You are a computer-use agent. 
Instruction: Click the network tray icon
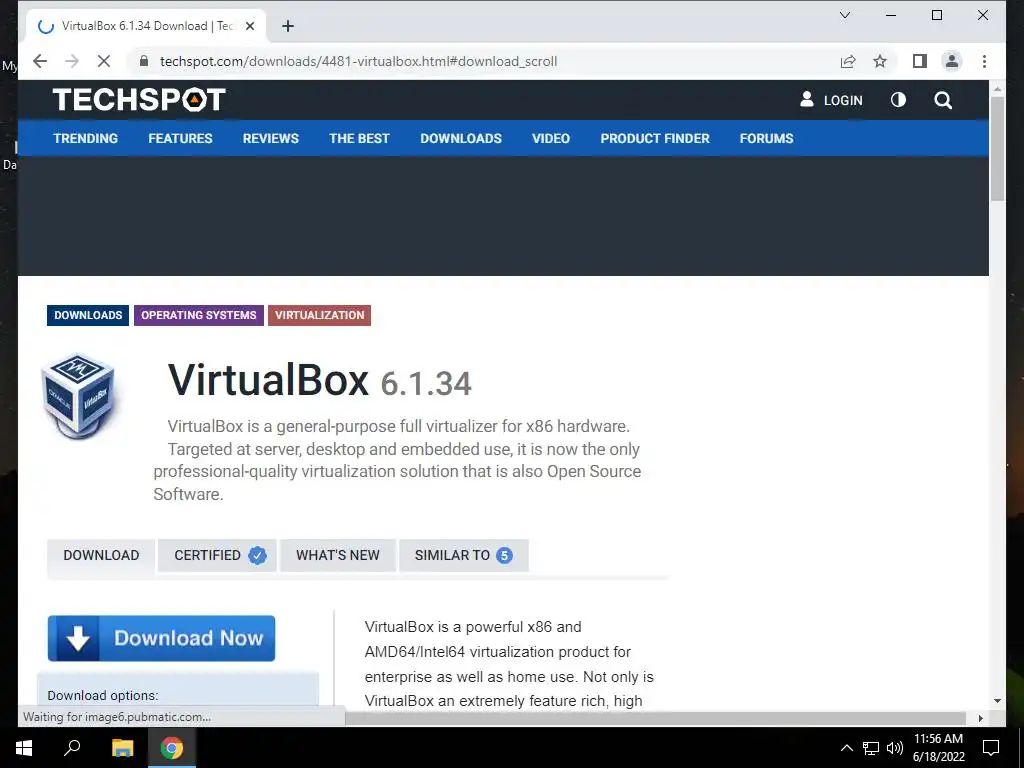pyautogui.click(x=871, y=748)
